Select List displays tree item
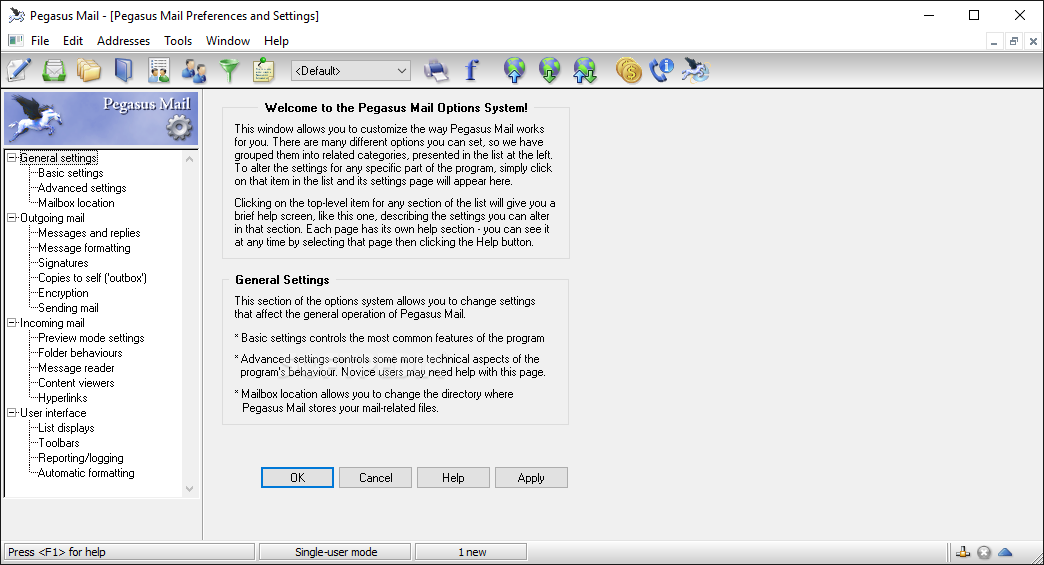The image size is (1044, 565). coord(66,428)
